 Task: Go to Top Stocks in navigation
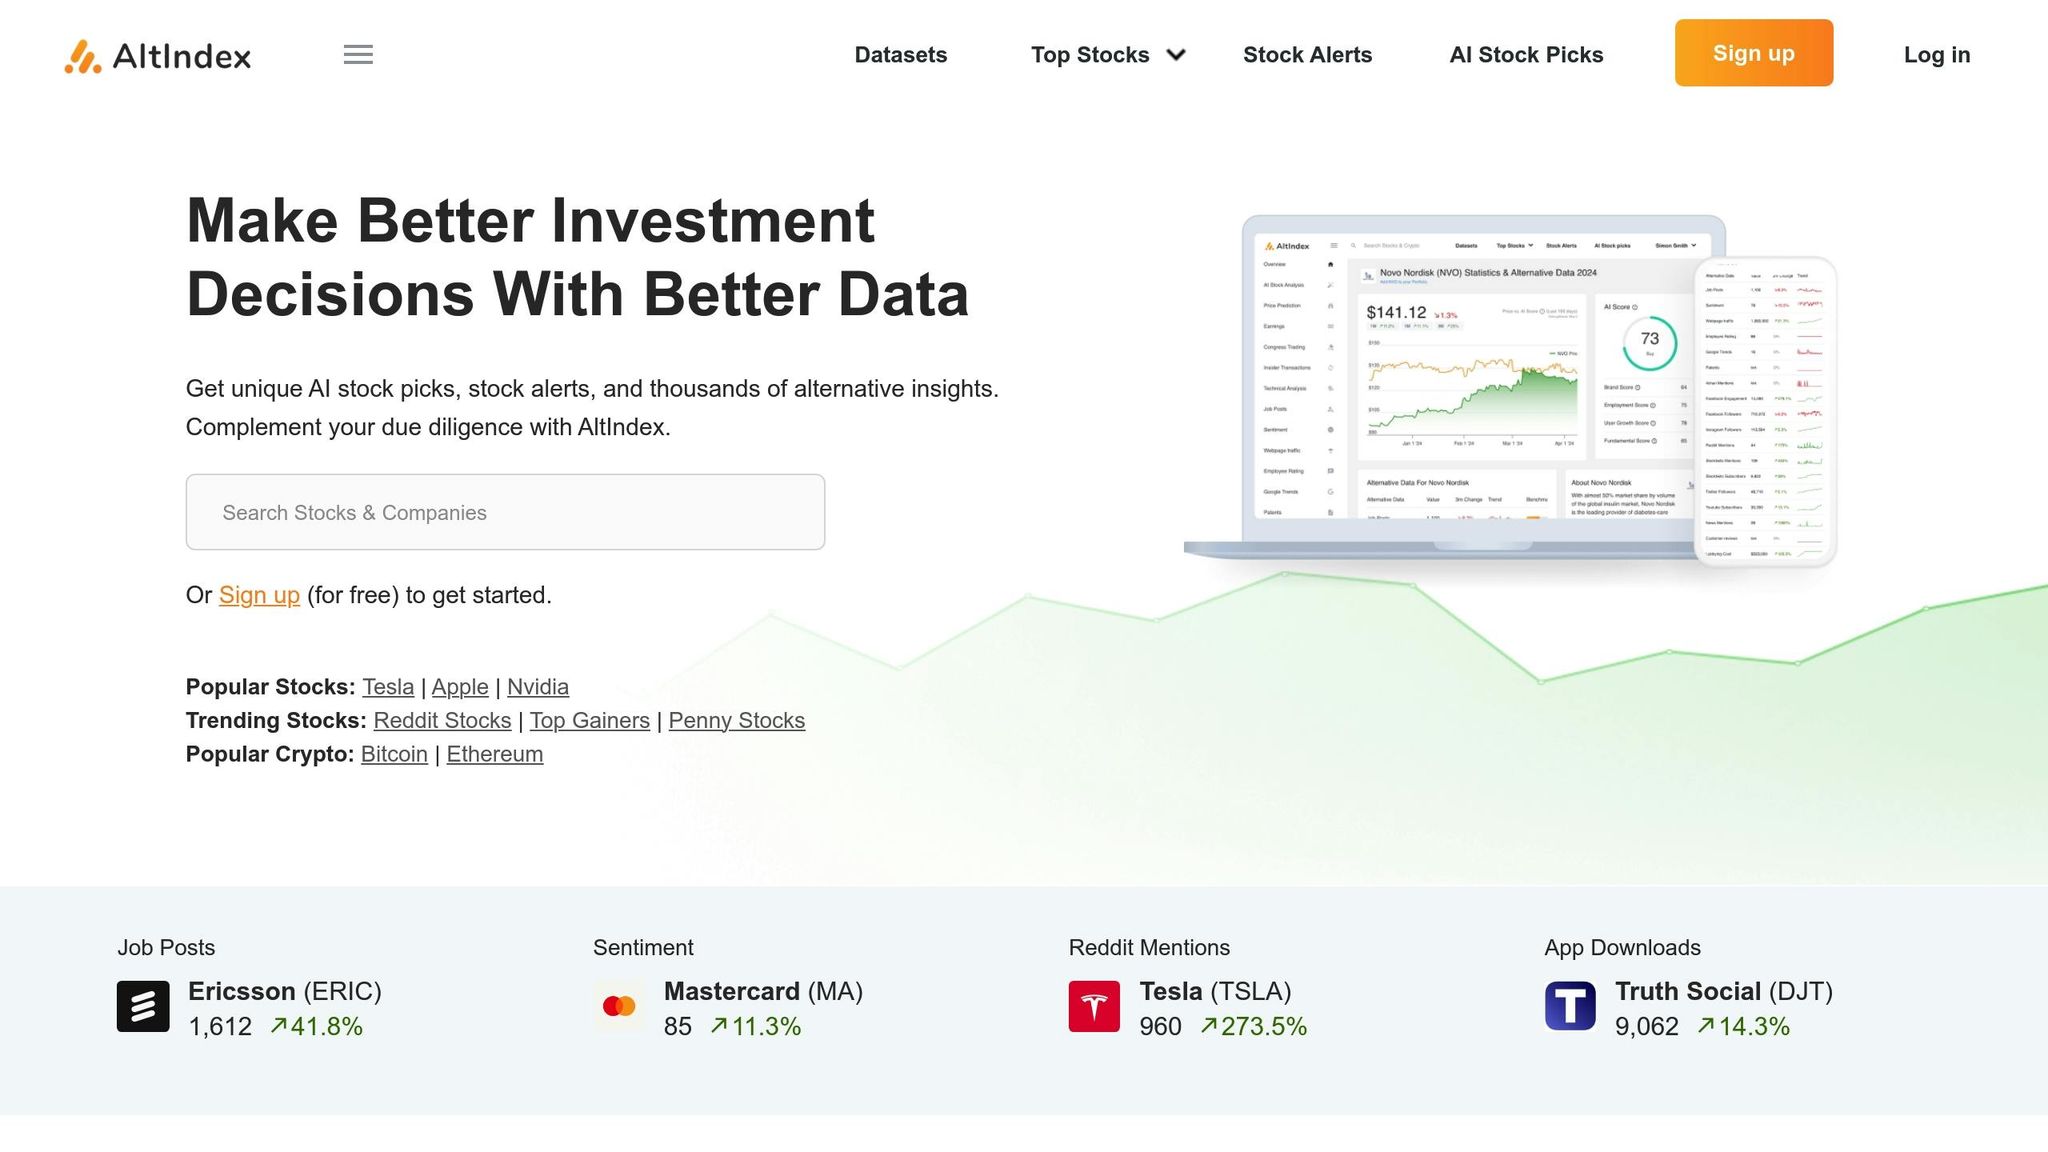pos(1090,55)
